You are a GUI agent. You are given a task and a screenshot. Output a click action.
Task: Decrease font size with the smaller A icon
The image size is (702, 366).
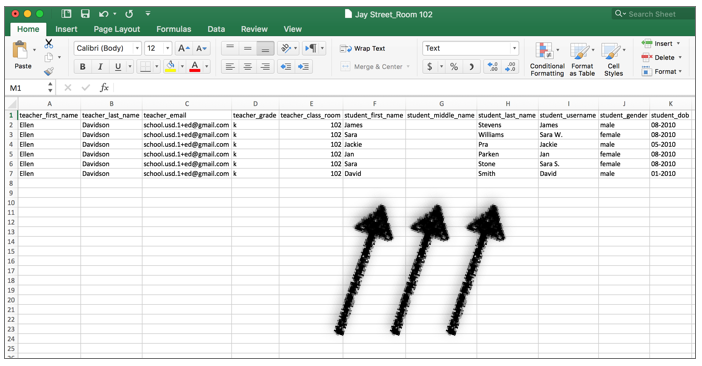tap(201, 48)
